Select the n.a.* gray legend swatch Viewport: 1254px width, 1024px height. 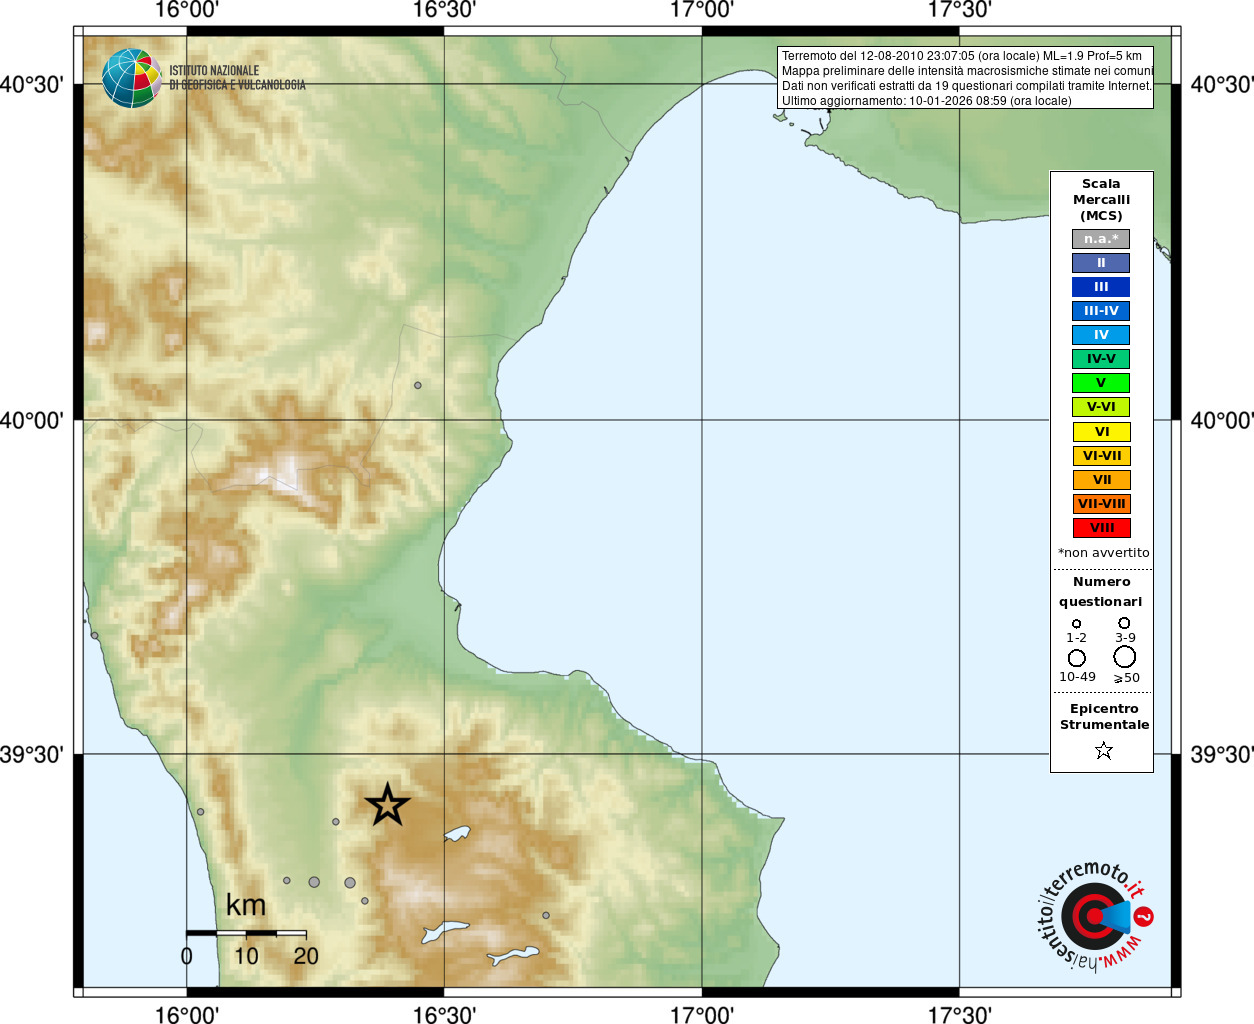[x=1101, y=239]
